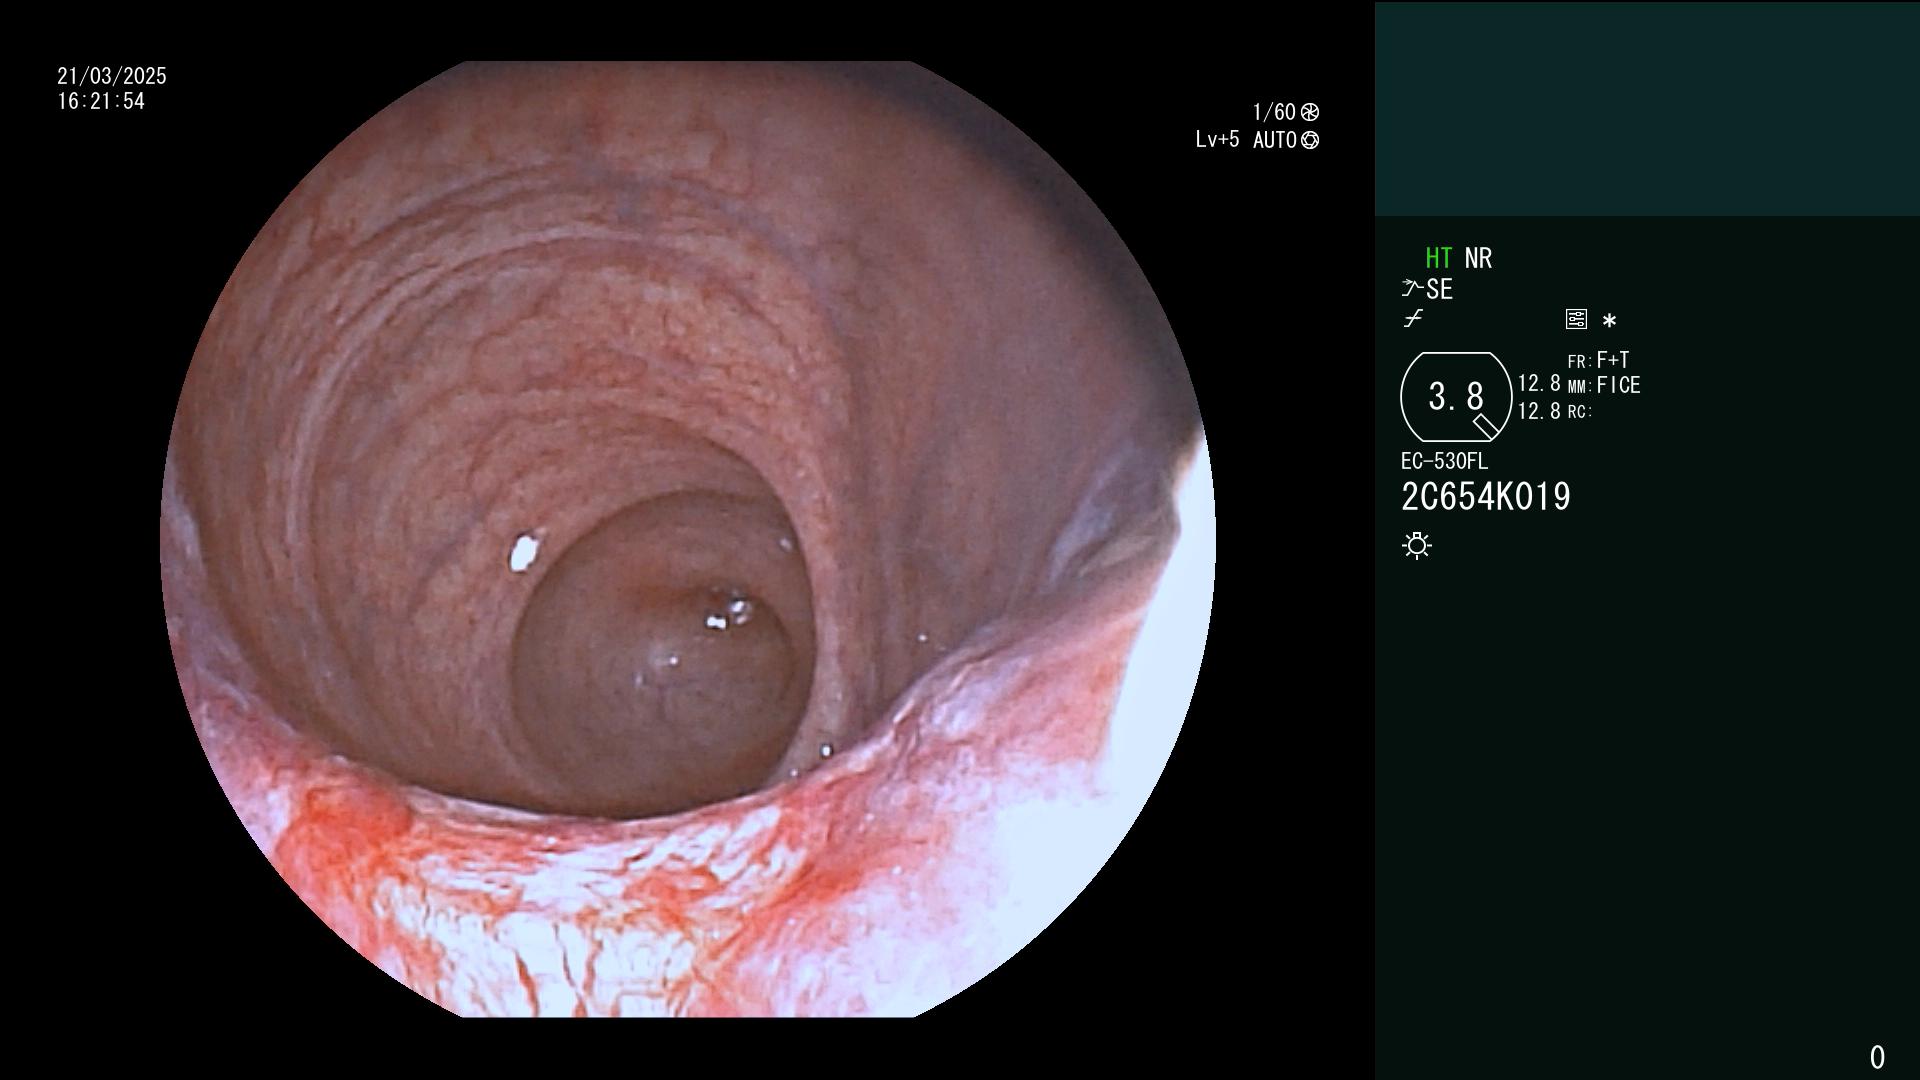Click the lamp light icon
Screen dimensions: 1920x1080
1417,545
